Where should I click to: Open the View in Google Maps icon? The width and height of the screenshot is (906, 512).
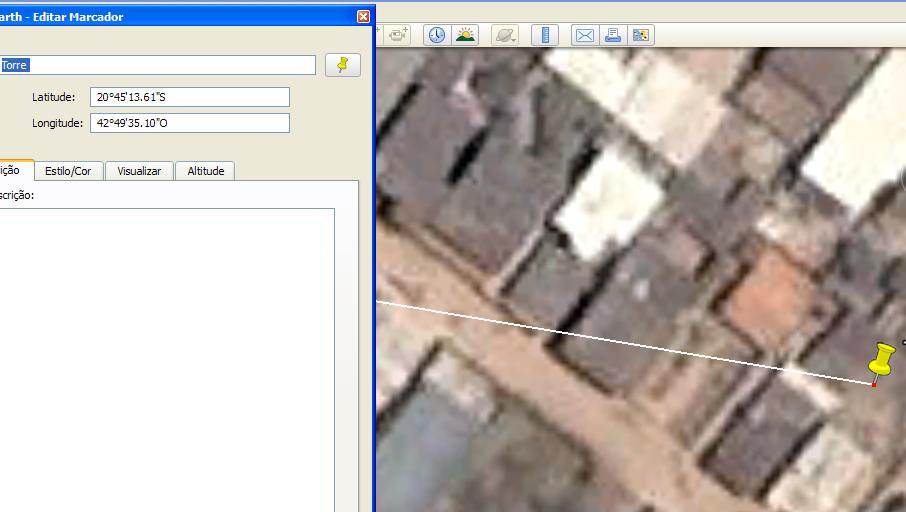tap(641, 35)
